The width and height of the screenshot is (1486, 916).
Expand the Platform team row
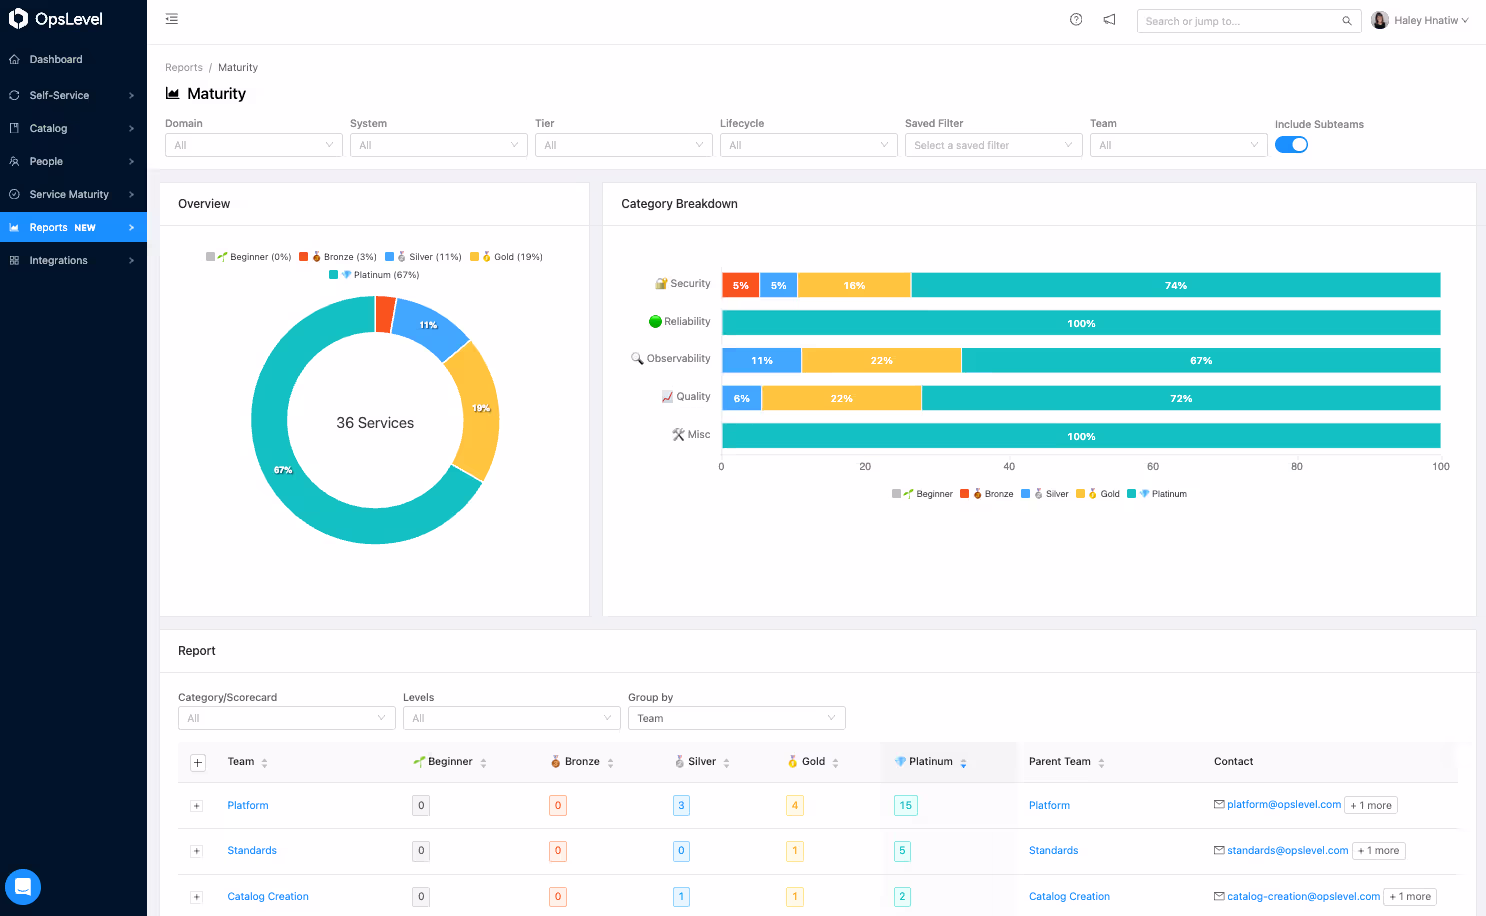[x=197, y=806]
